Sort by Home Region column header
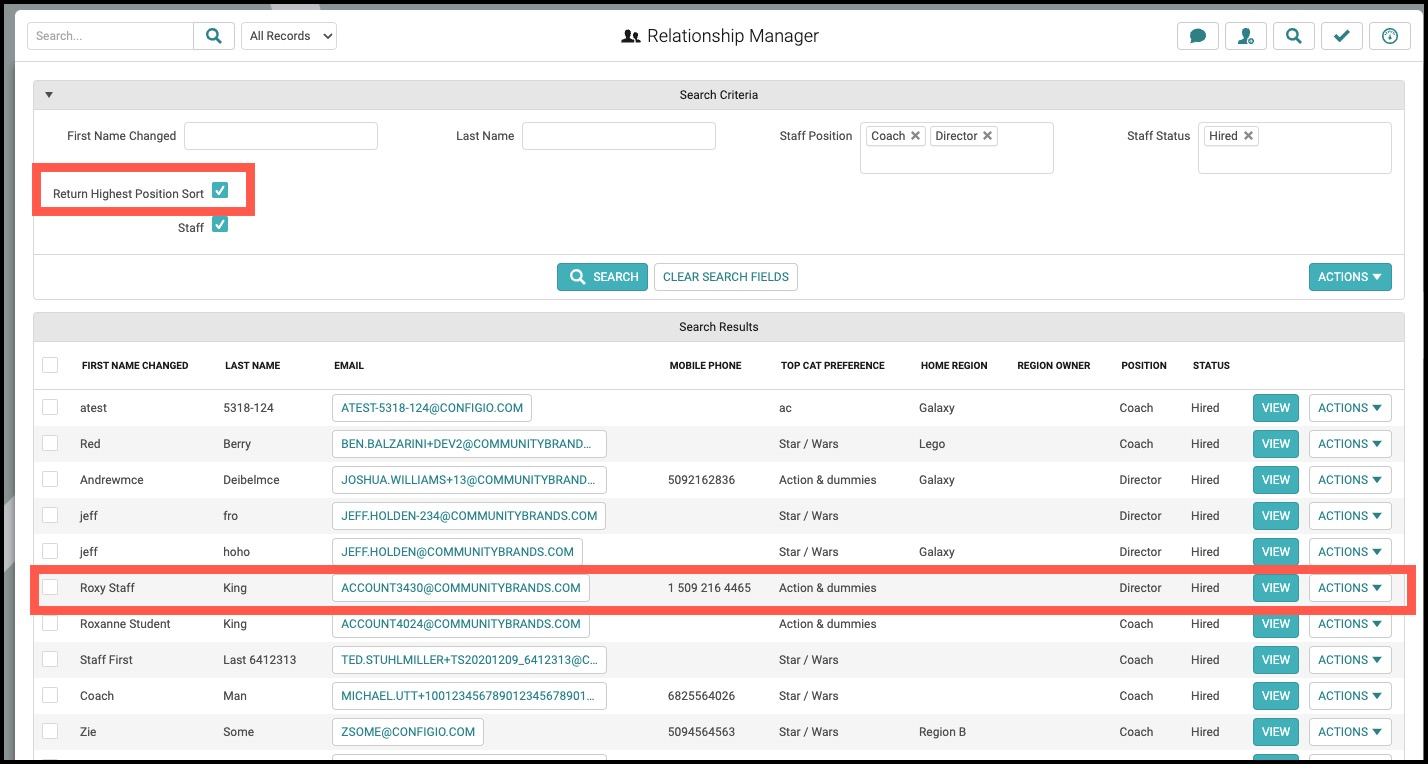The height and width of the screenshot is (764, 1428). [x=954, y=366]
